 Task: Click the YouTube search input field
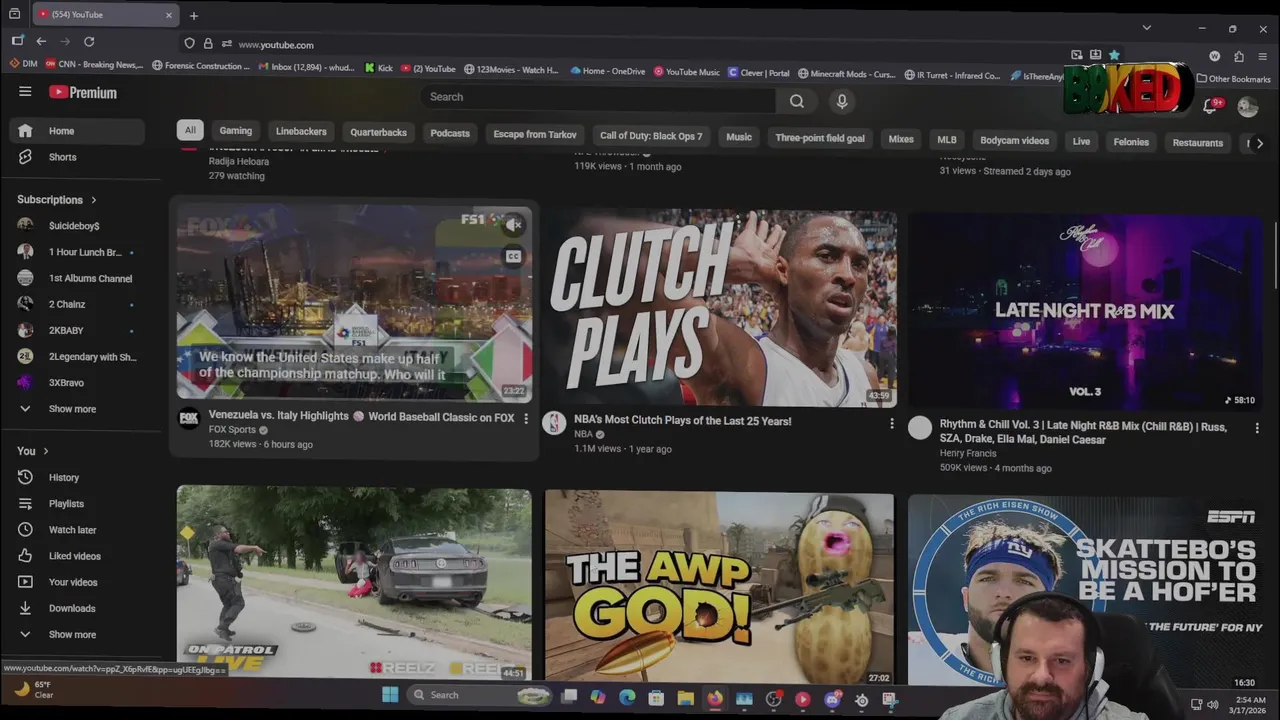tap(598, 97)
